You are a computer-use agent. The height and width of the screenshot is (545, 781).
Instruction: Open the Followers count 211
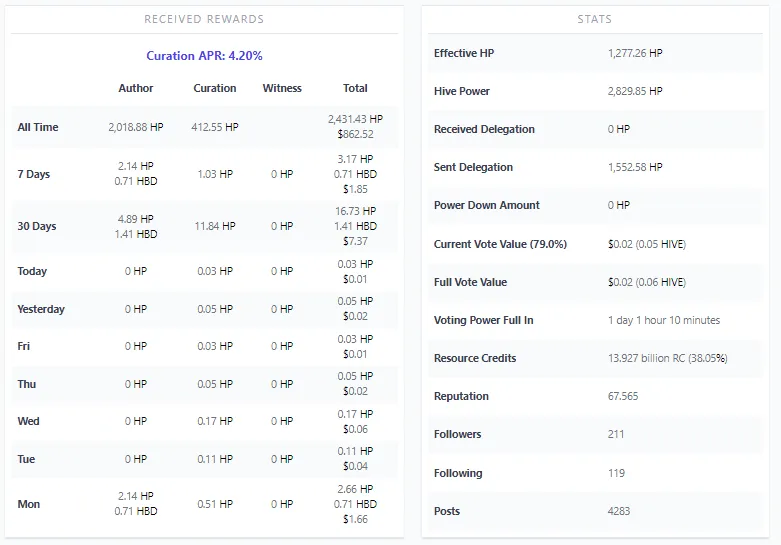click(x=616, y=434)
